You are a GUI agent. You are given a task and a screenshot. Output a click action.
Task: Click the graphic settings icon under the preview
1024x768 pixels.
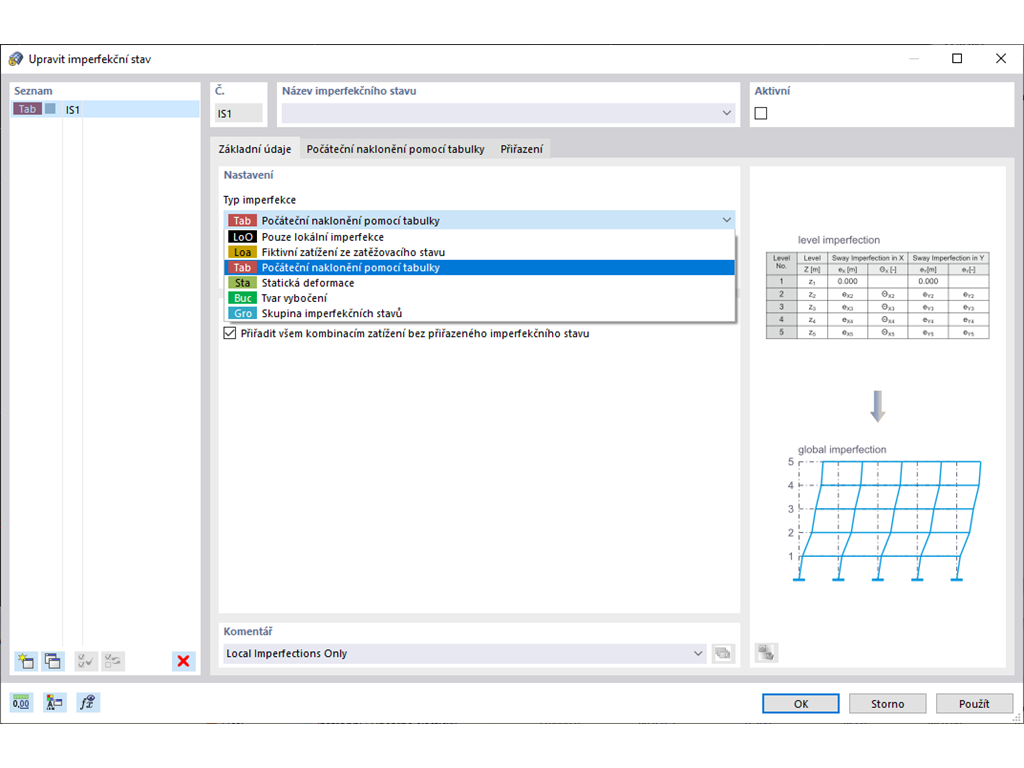[x=766, y=652]
